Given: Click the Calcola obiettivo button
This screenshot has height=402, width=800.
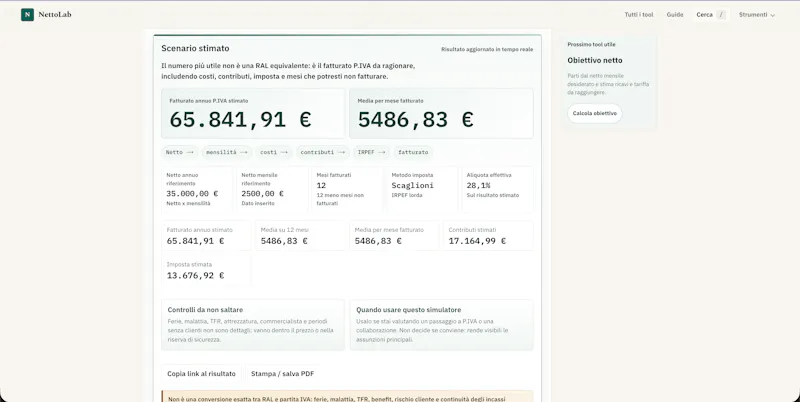Looking at the screenshot, I should (594, 113).
